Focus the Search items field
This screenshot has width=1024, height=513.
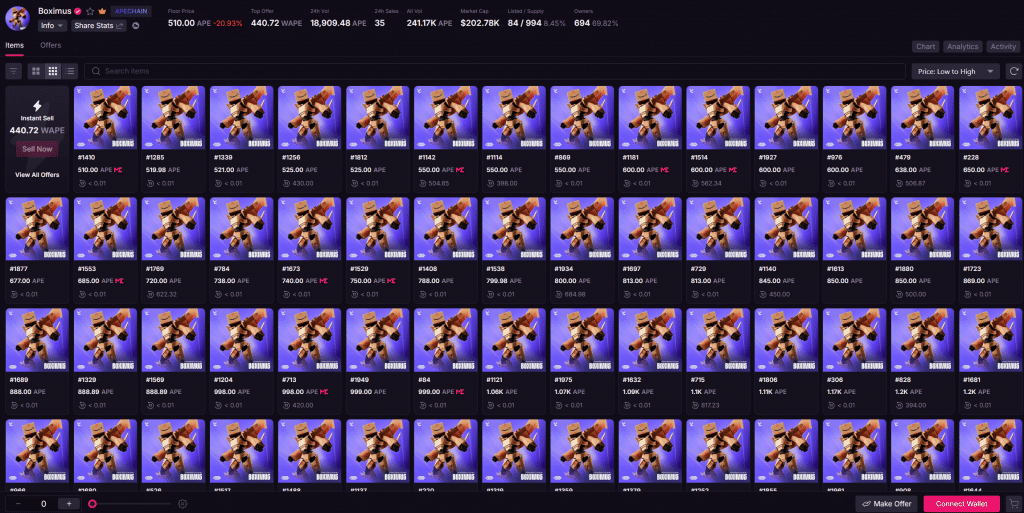coord(494,71)
